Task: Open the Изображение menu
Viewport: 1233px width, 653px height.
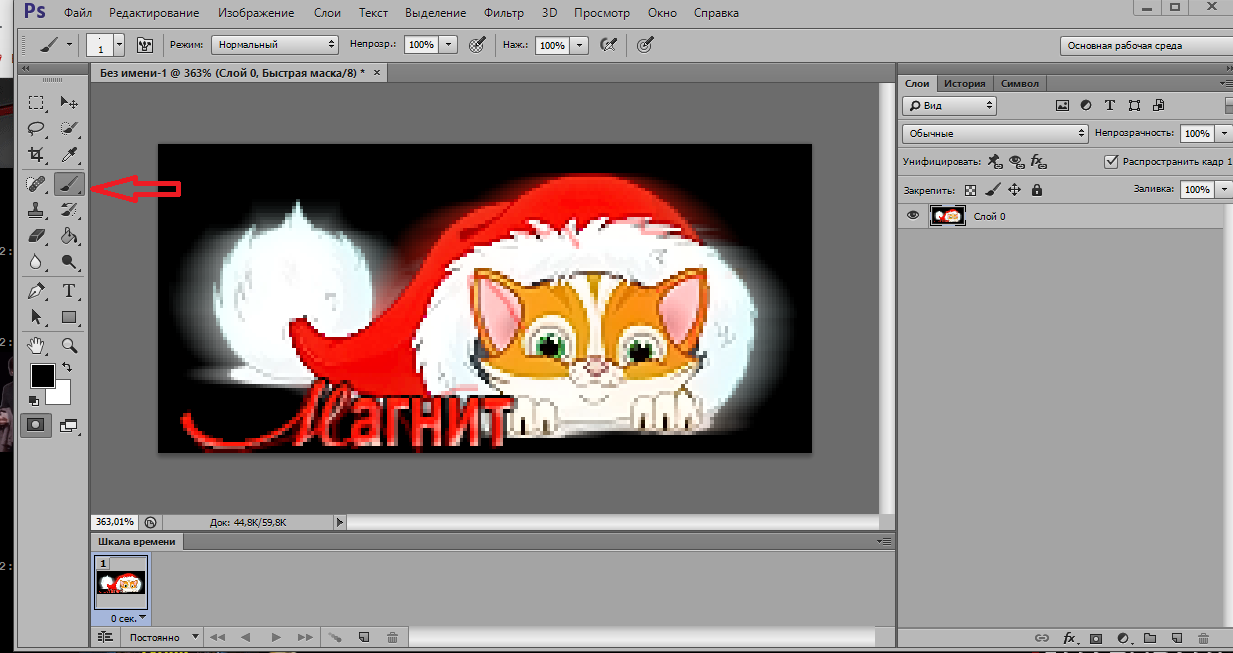Action: 254,13
